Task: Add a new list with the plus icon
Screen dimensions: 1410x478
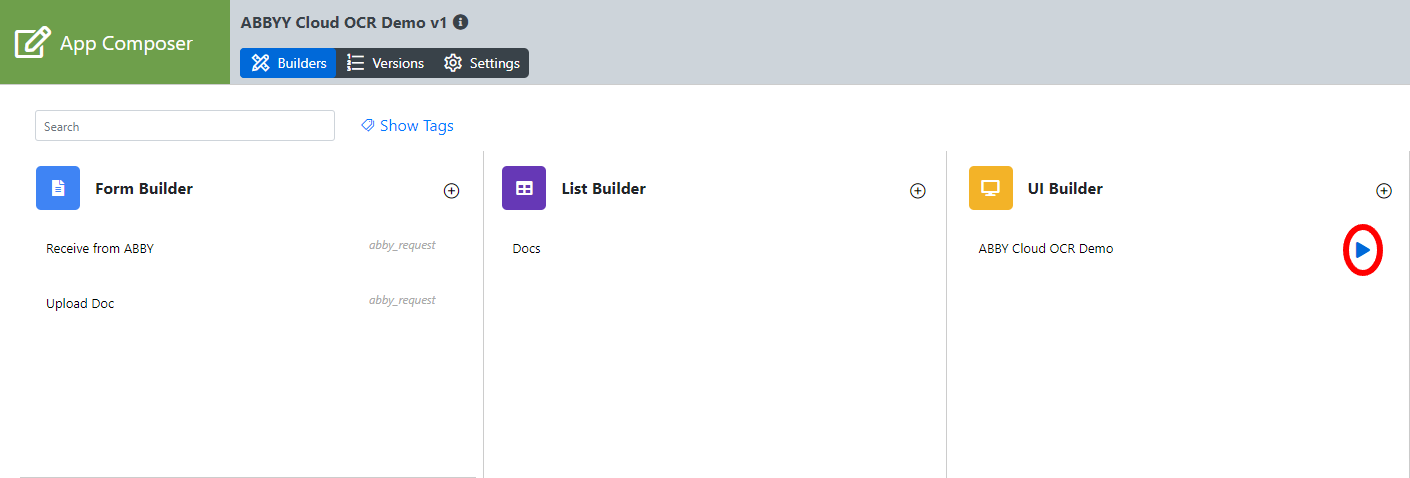Action: click(x=917, y=191)
